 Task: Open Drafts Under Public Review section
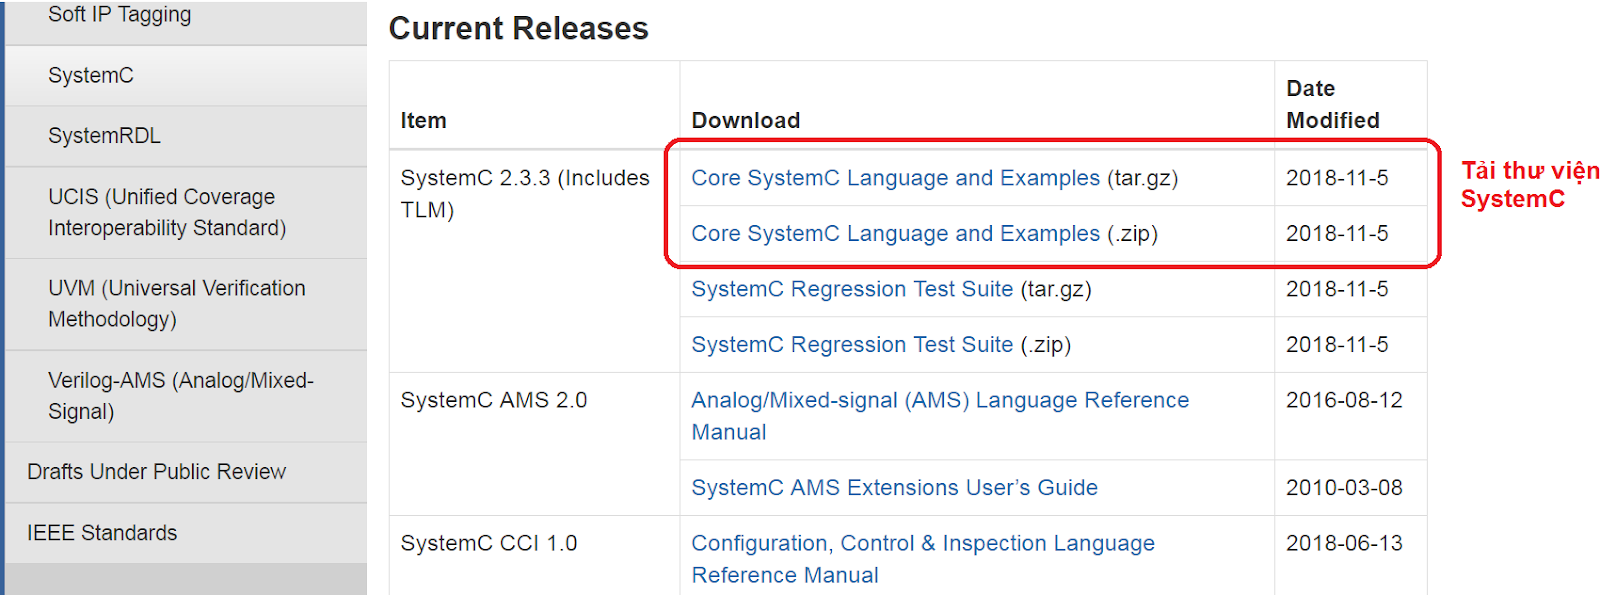156,472
